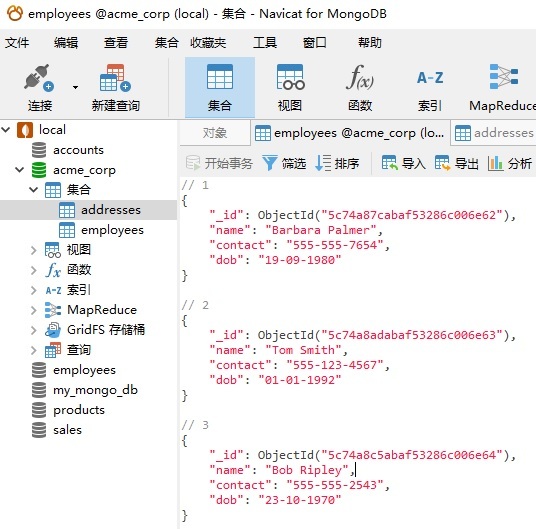Click 导出 export button
Viewport: 536px width, 529px height.
click(456, 163)
